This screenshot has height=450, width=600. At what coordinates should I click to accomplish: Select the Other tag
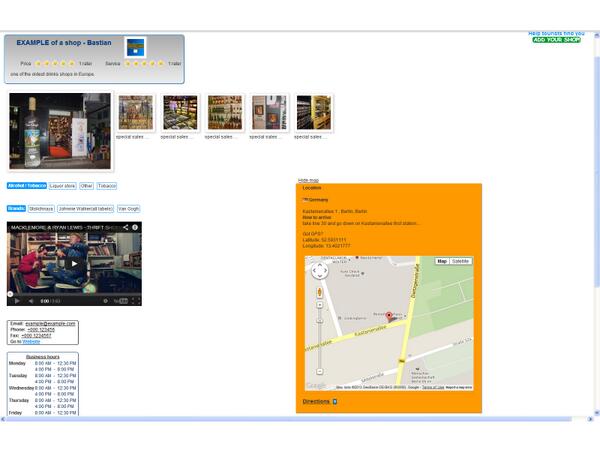(x=86, y=186)
